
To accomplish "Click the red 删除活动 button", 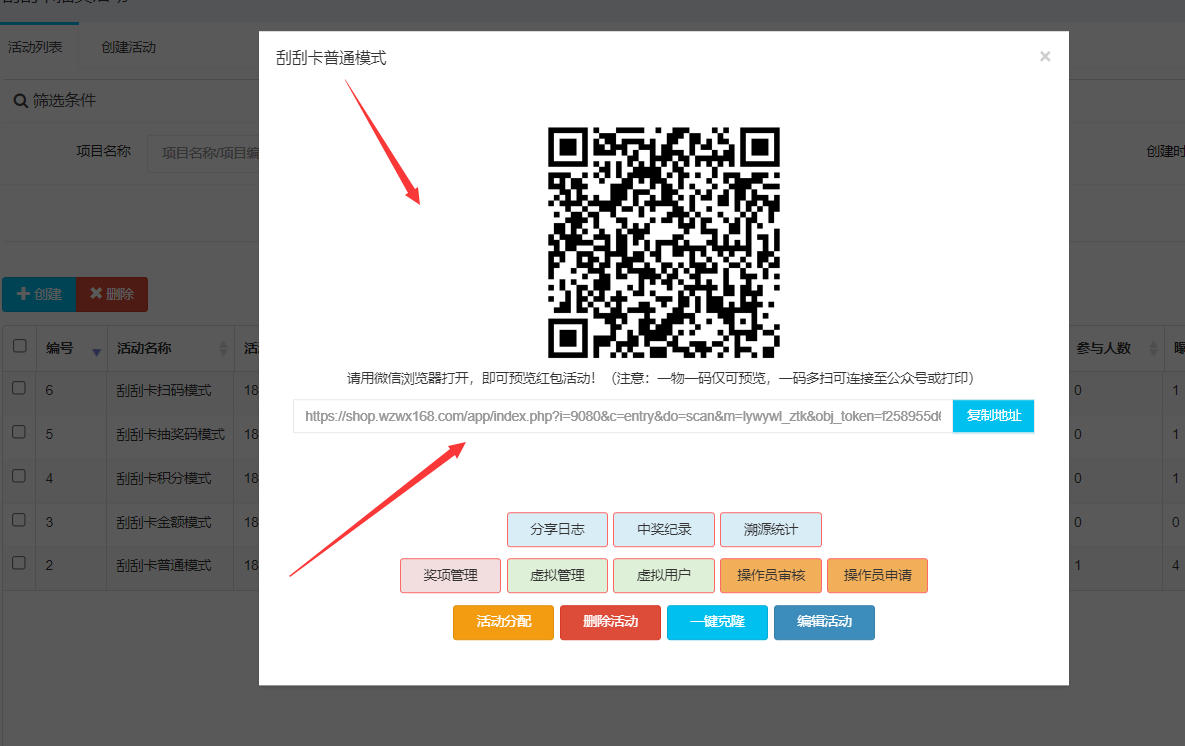I will coord(611,622).
